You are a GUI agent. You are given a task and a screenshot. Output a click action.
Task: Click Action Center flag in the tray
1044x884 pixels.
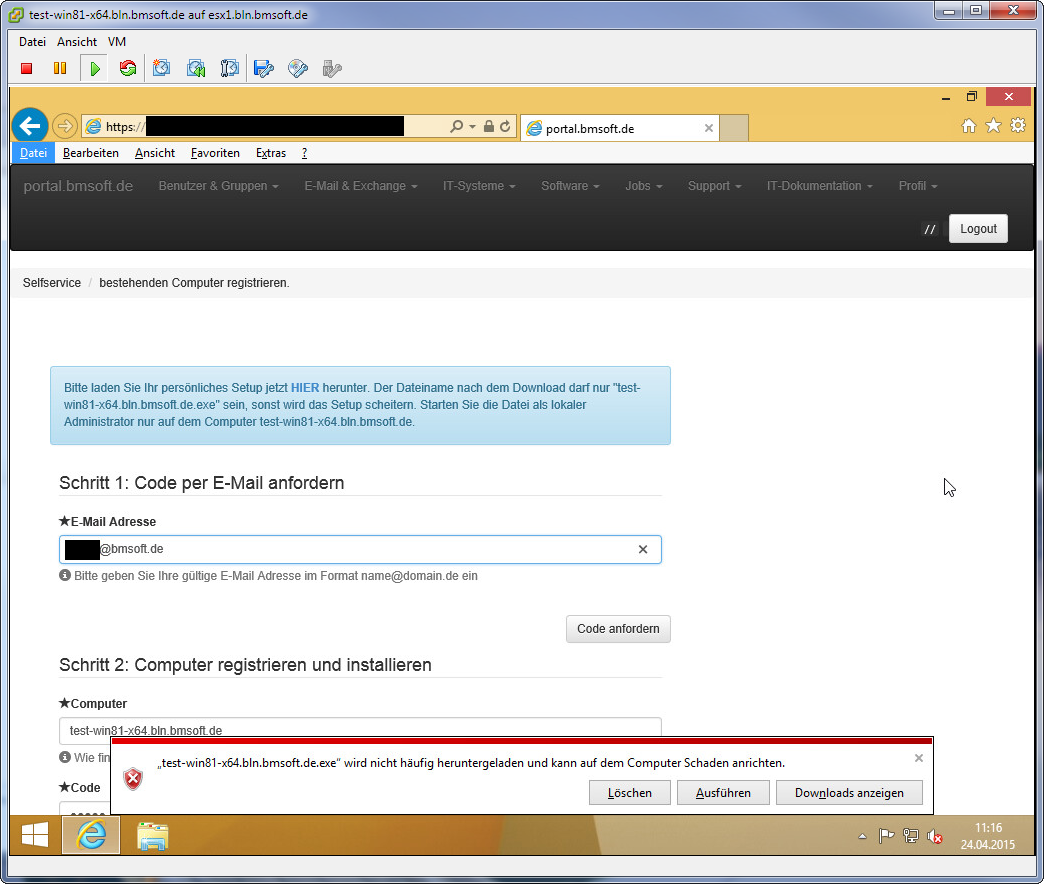(x=886, y=836)
